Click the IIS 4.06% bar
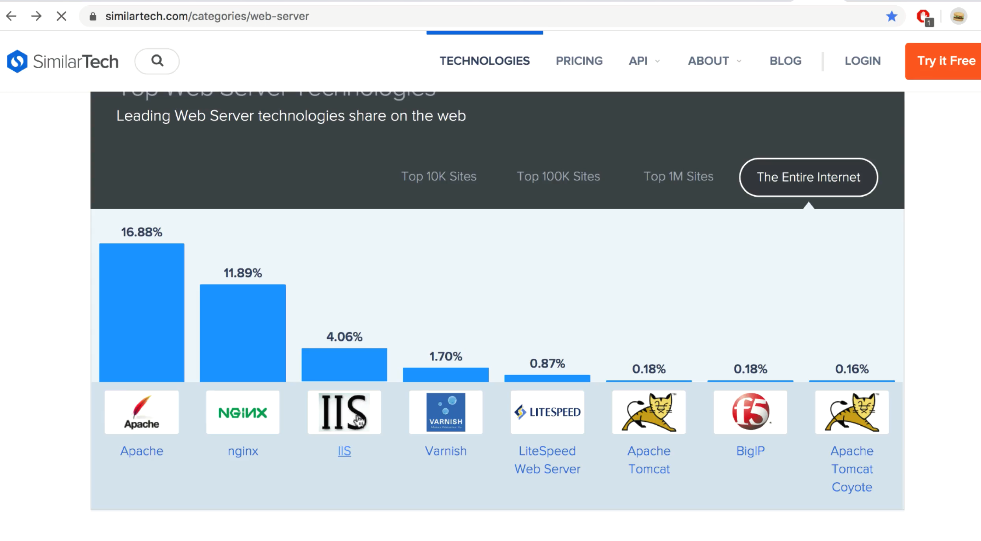 344,365
